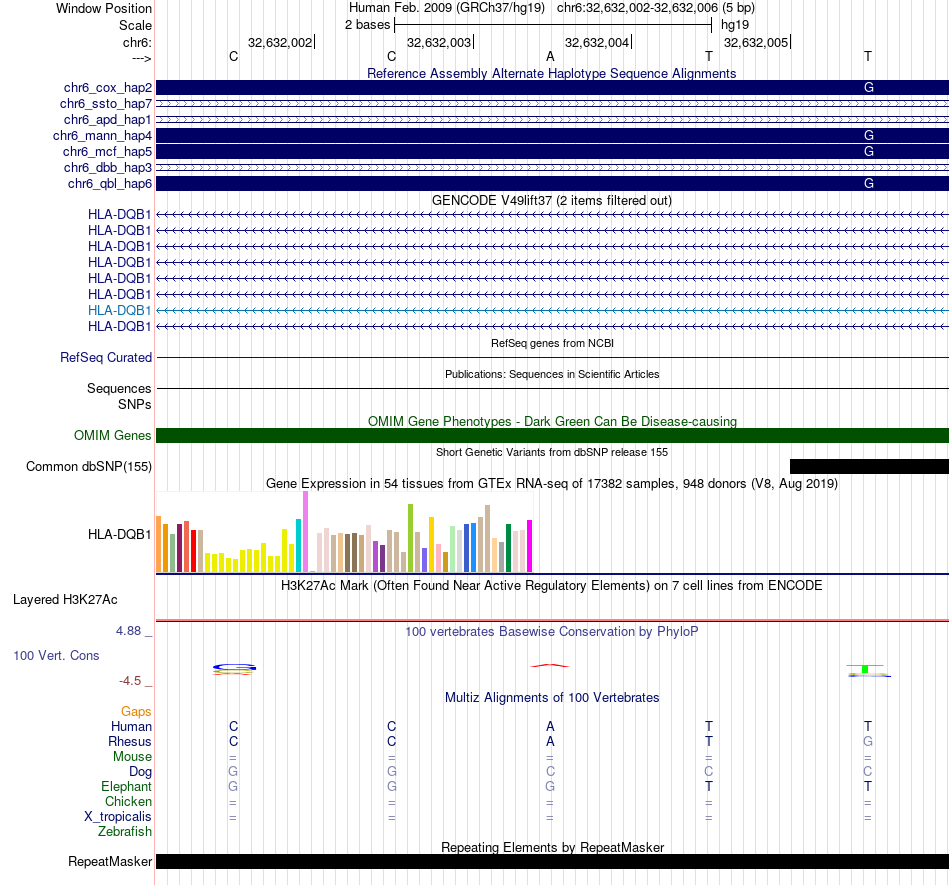Click the green conservation logo under last T
Viewport: 950px width, 885px height.
tap(865, 669)
